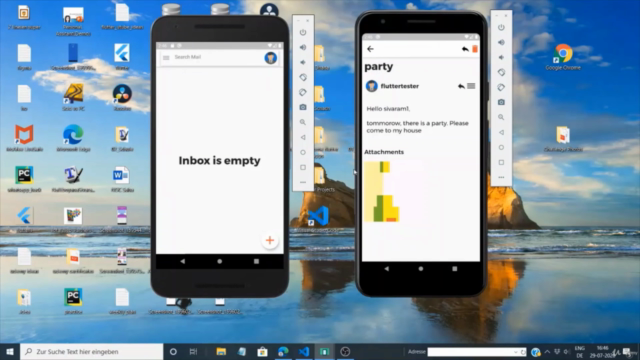This screenshot has width=640, height=360.
Task: Click reply arrow in right phone top bar
Action: (x=465, y=49)
